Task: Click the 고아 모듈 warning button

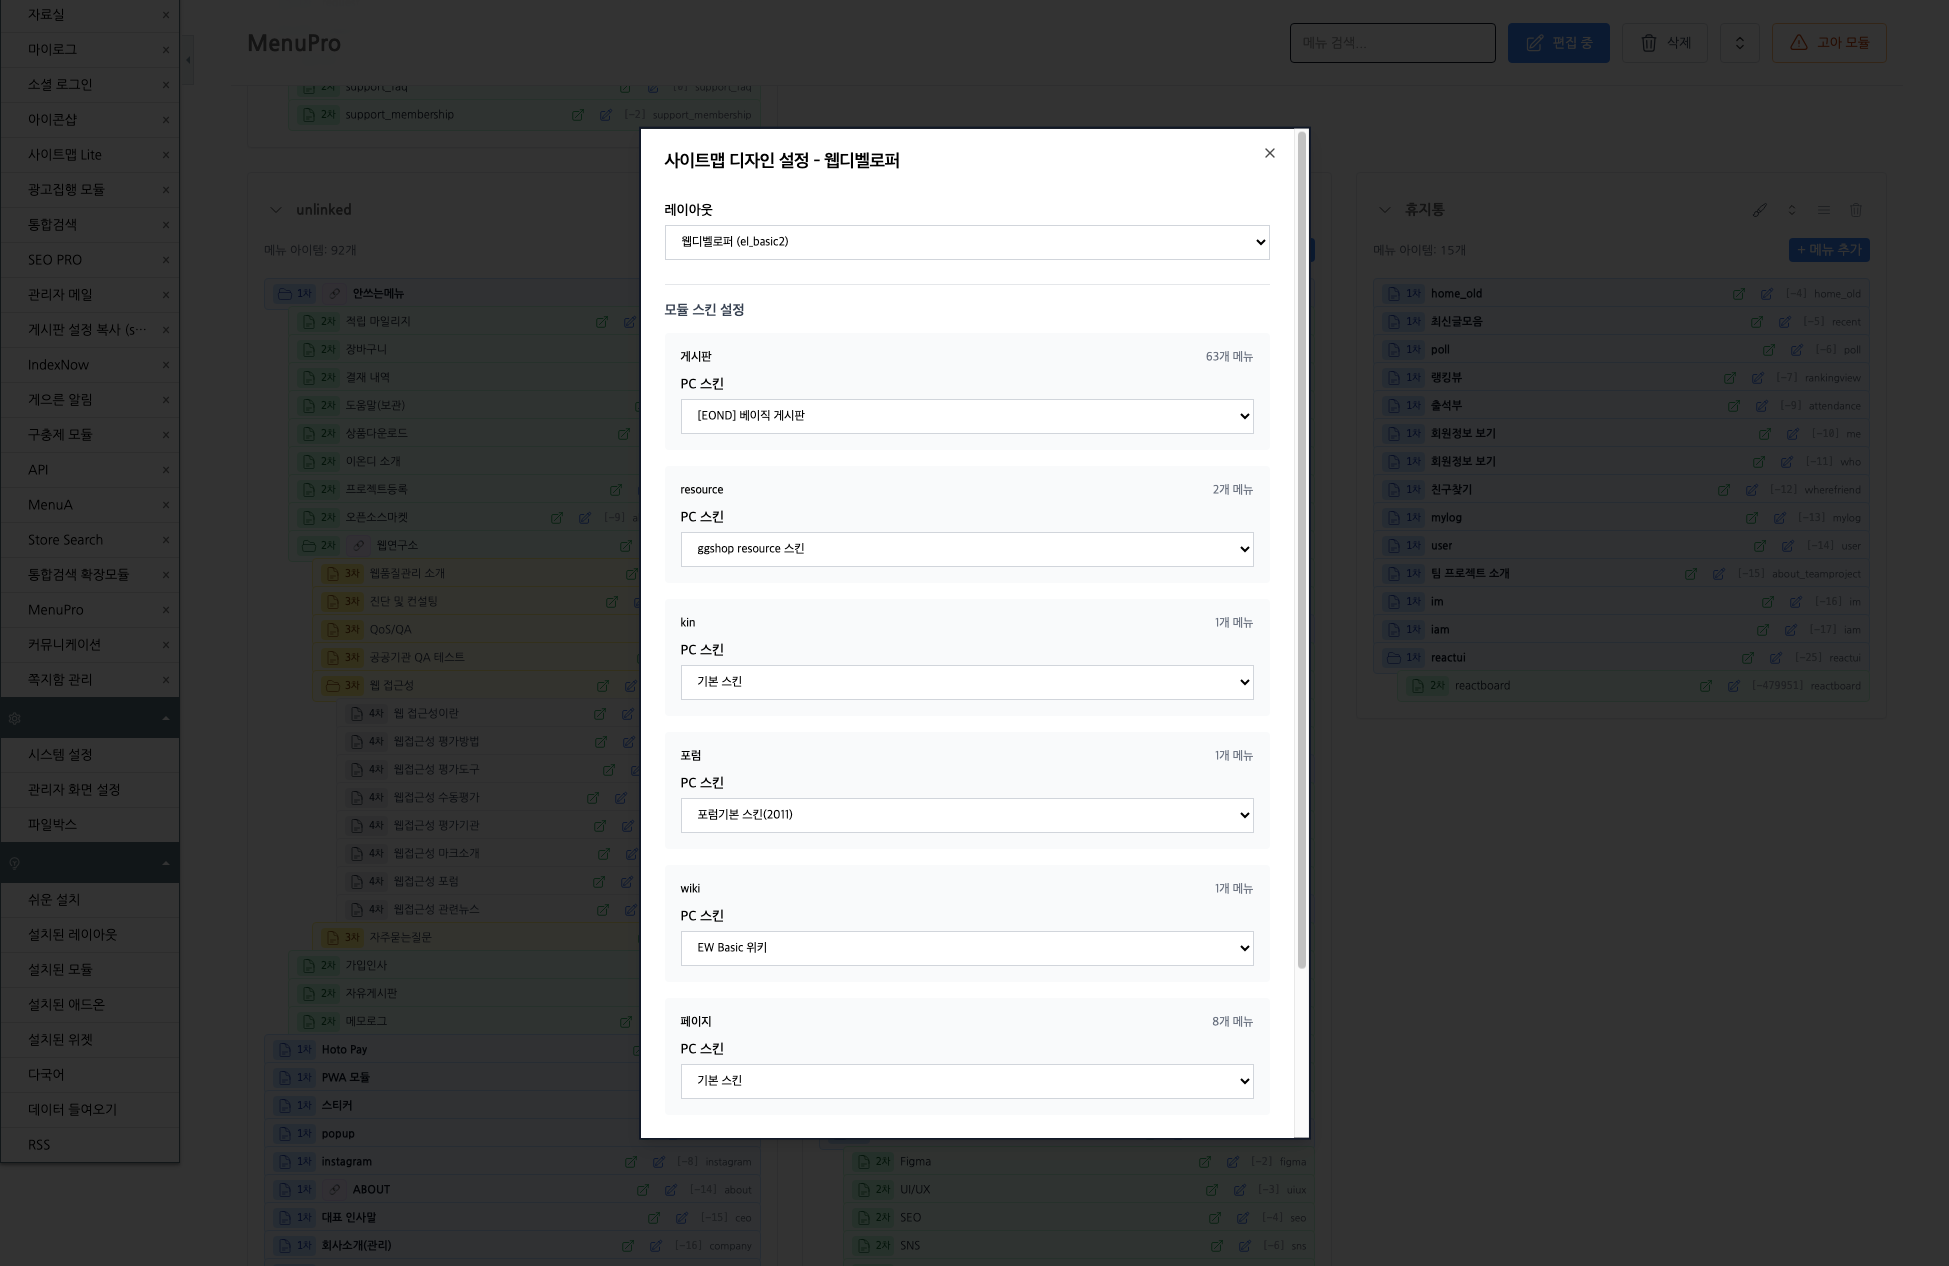Action: tap(1829, 43)
